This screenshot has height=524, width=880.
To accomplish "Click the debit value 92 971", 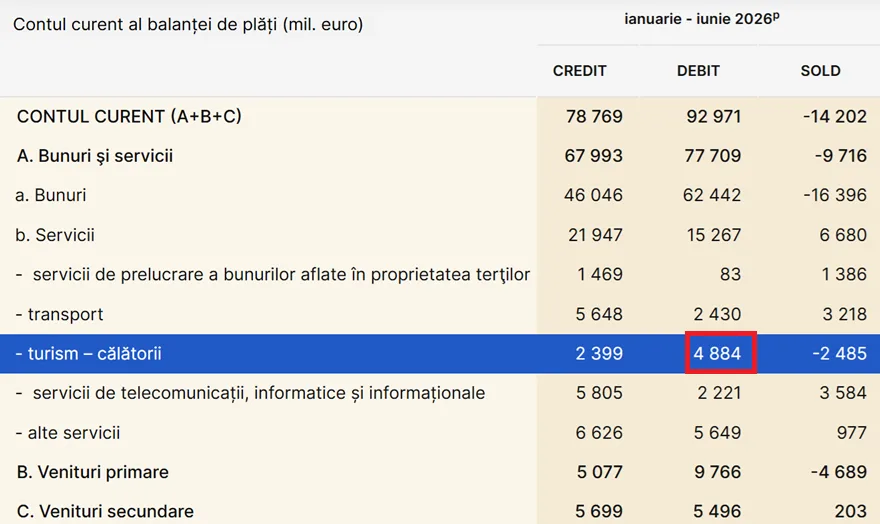I will (713, 116).
